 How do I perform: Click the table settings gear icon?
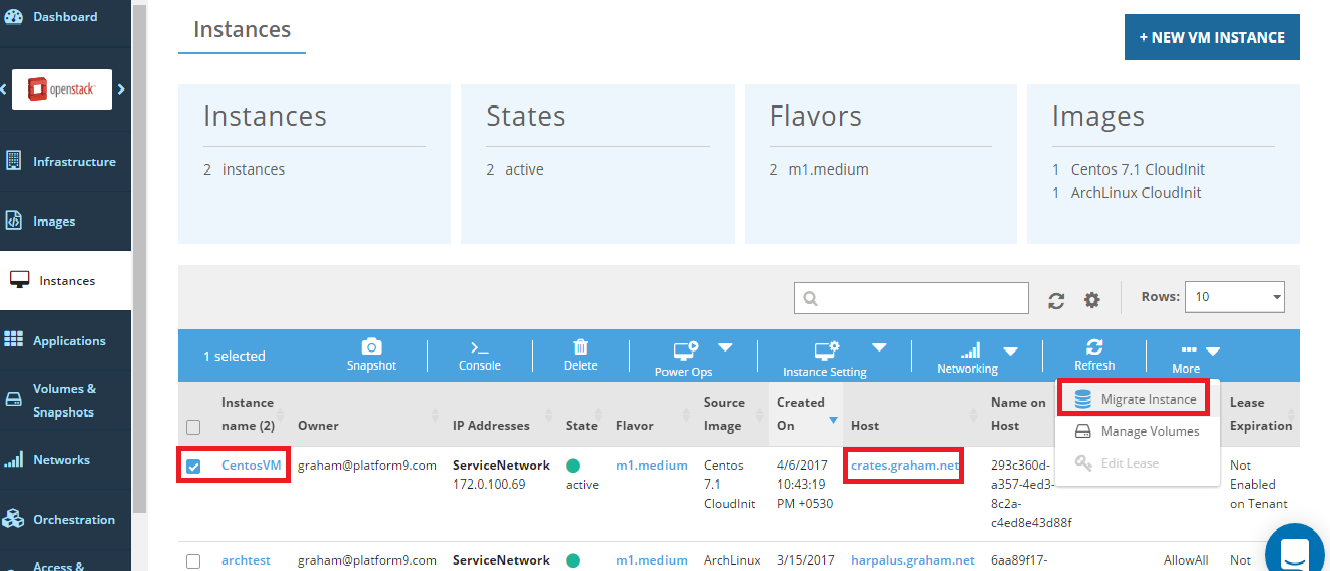click(x=1091, y=300)
